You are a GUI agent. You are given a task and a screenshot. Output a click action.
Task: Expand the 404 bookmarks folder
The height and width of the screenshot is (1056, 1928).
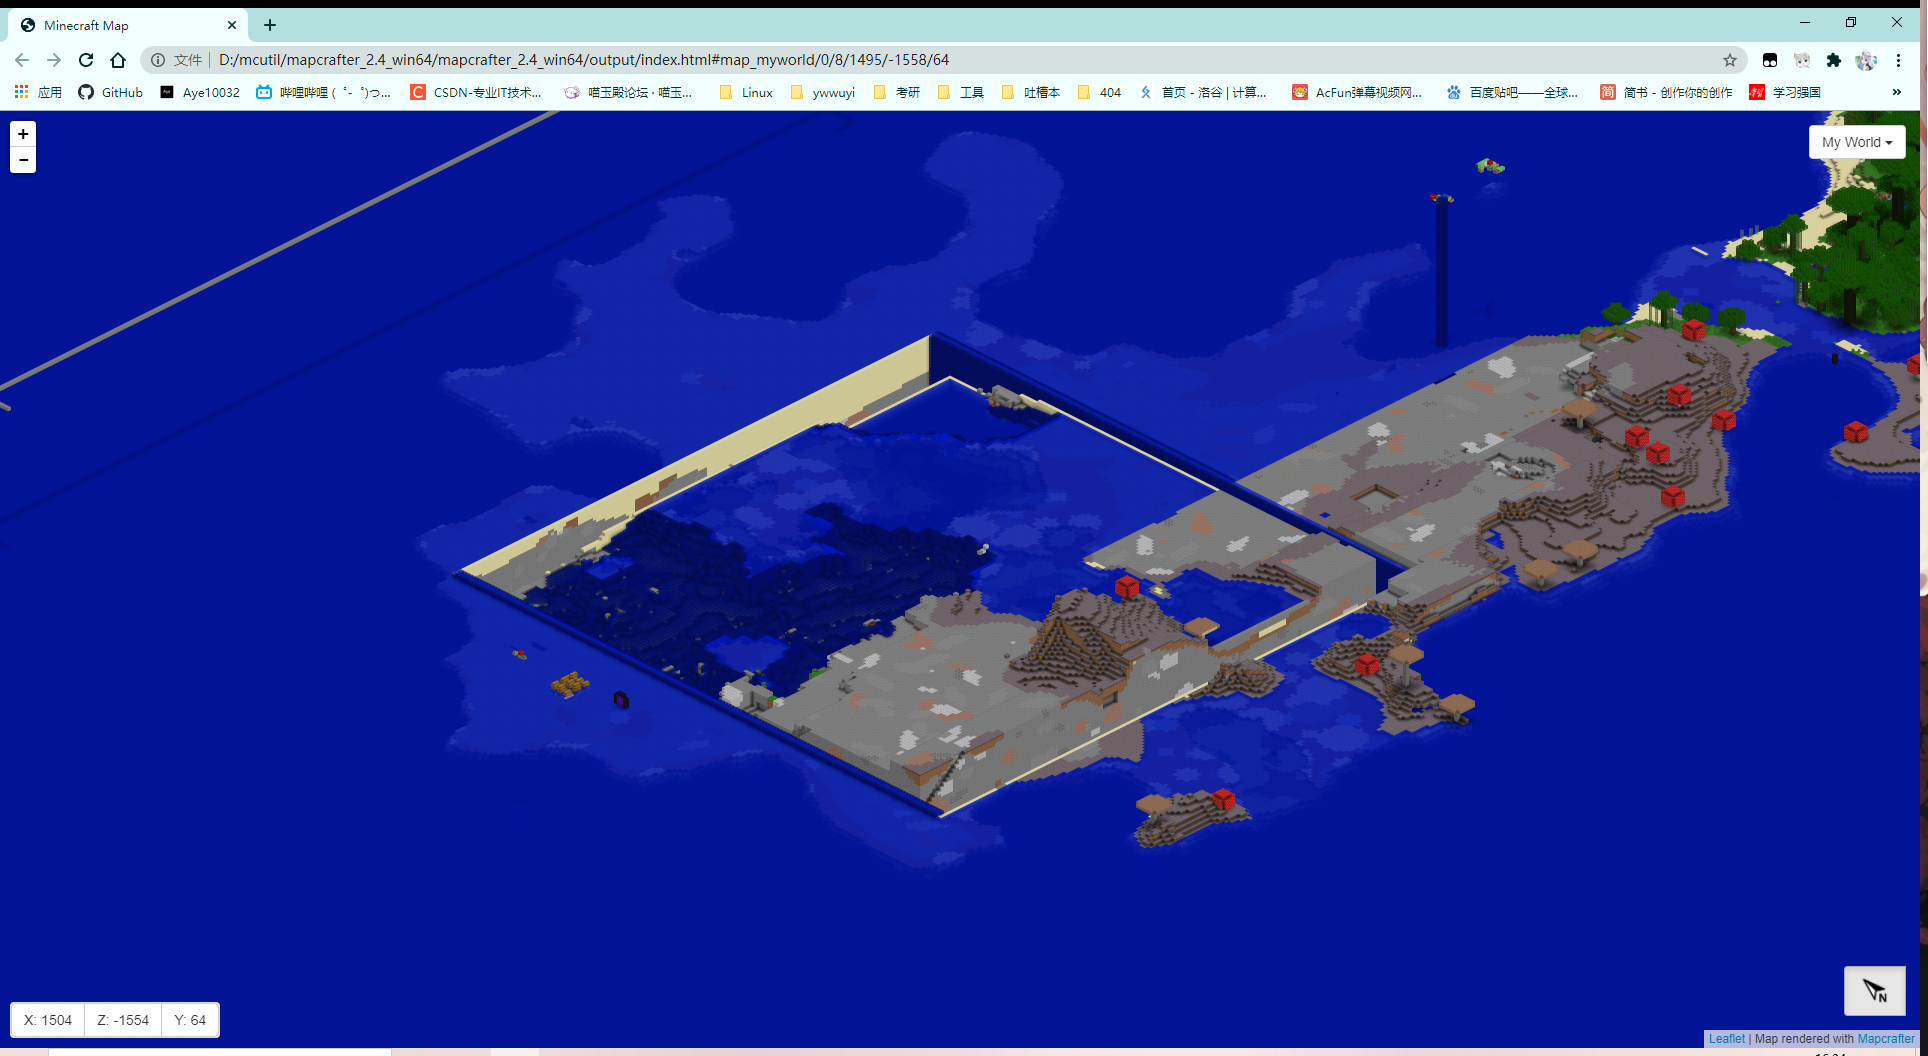1099,92
